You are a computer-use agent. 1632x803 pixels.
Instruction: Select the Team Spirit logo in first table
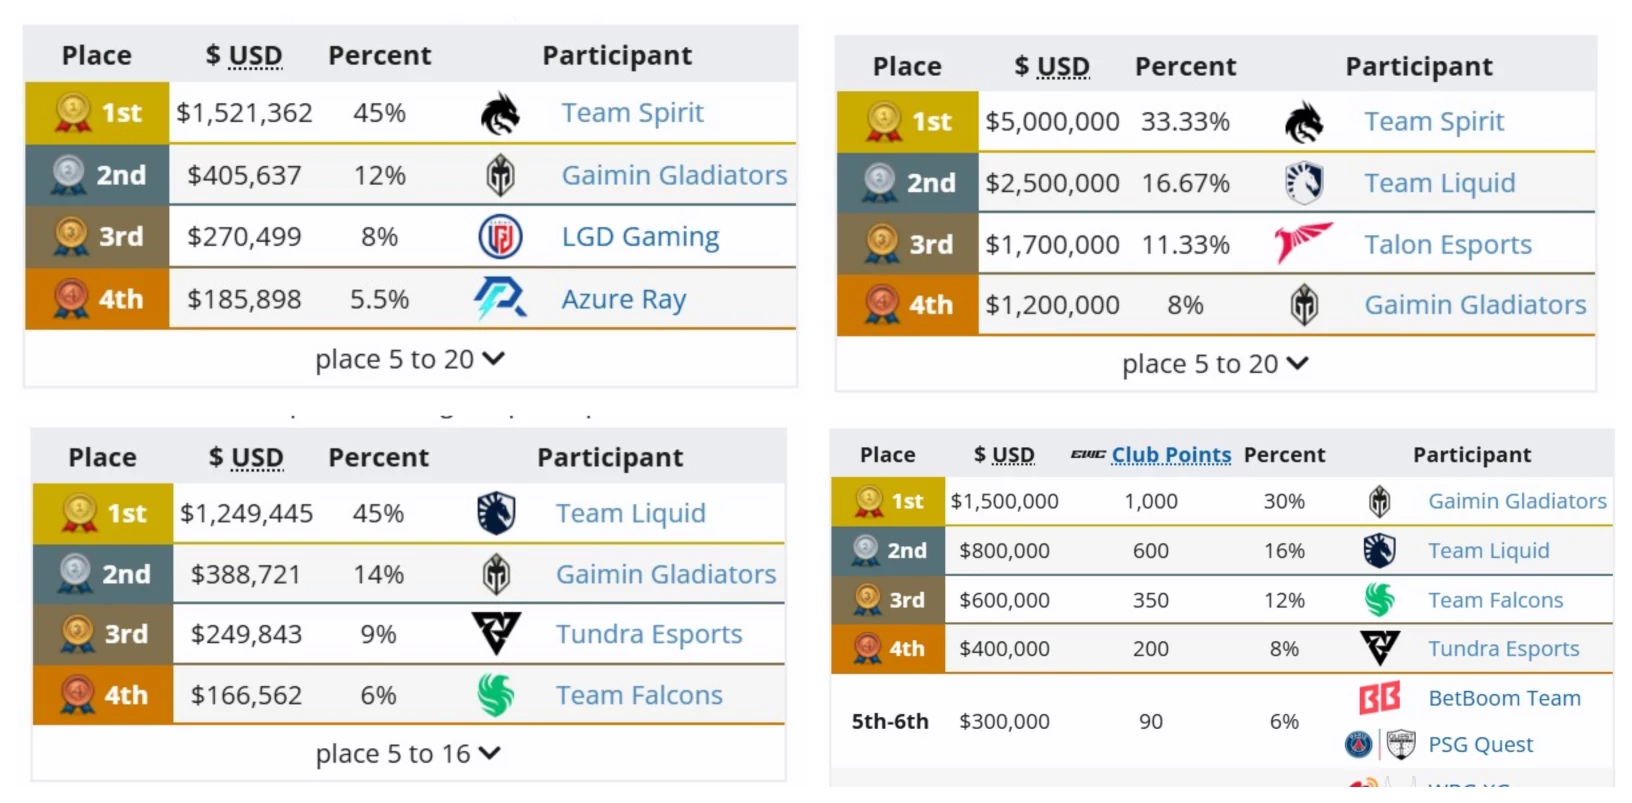[x=499, y=113]
